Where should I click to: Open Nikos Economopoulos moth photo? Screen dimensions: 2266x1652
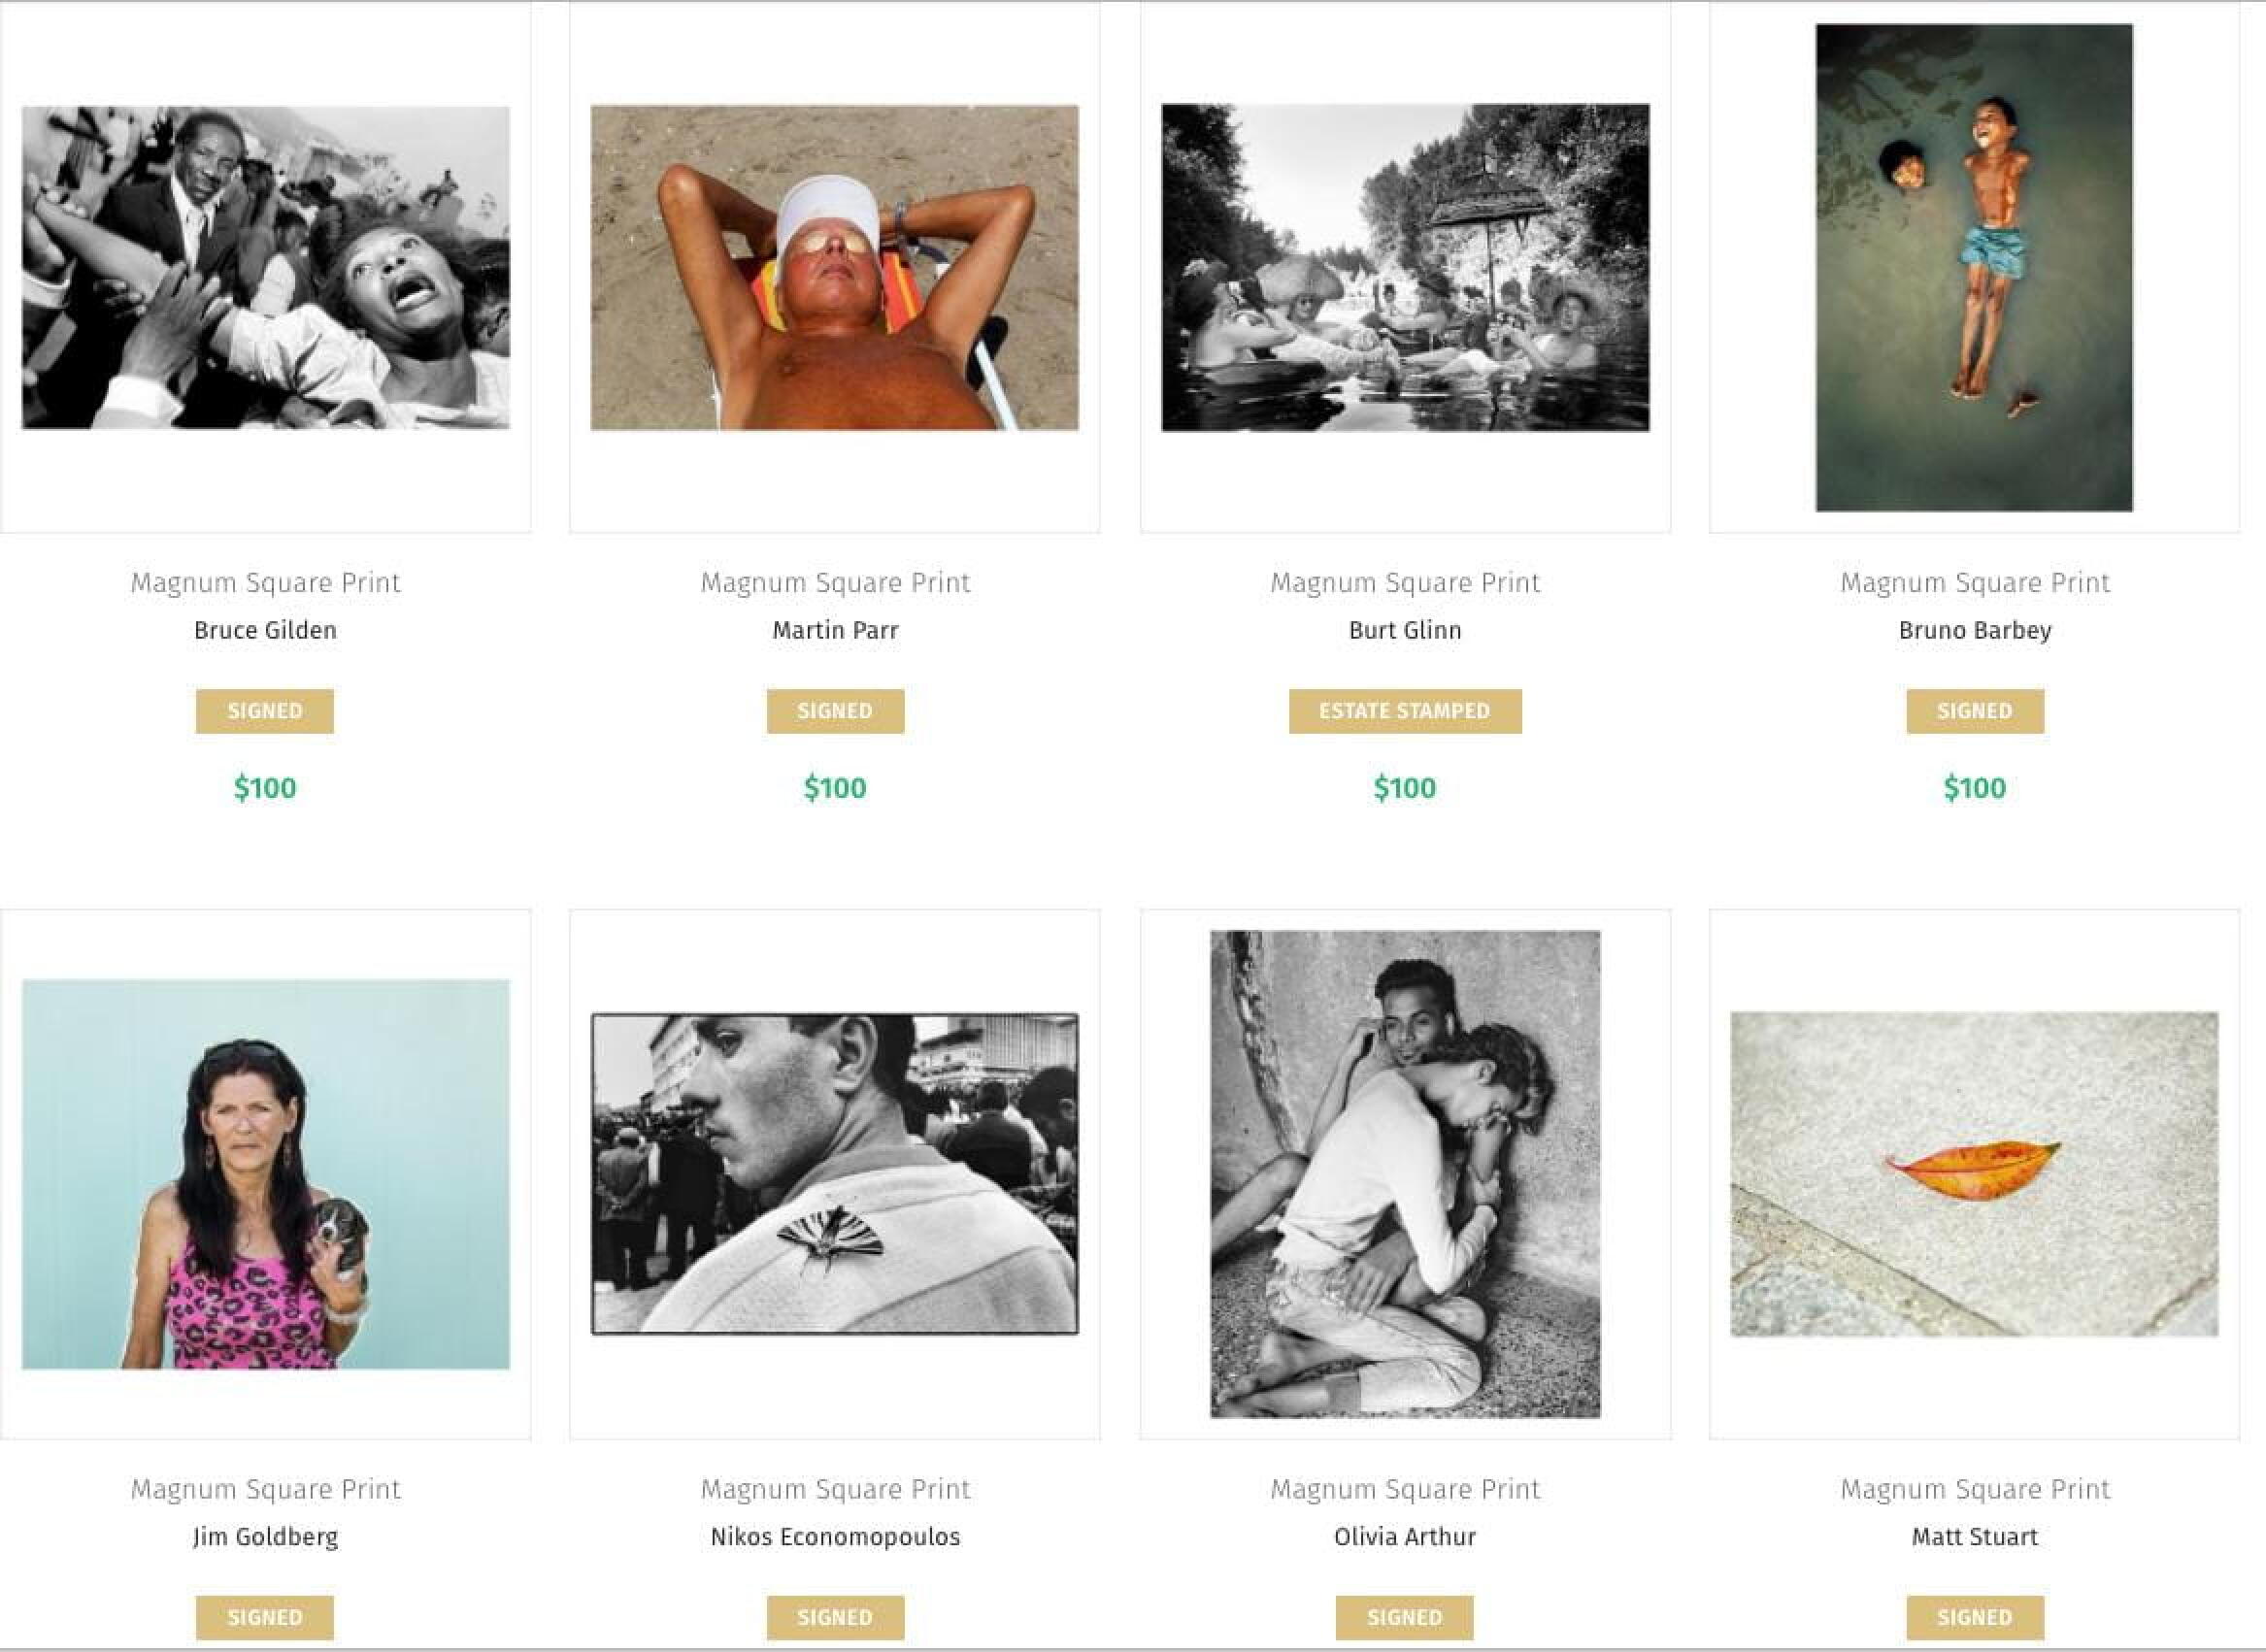point(834,1173)
